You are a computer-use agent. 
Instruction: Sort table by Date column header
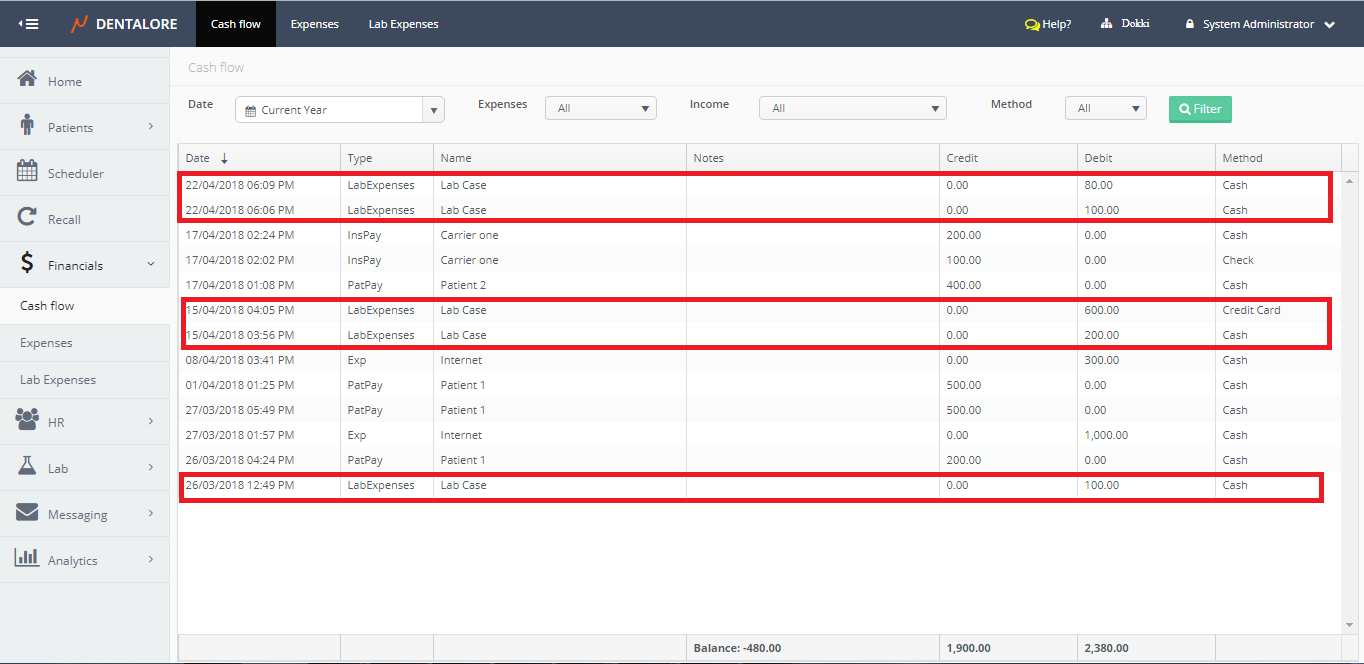click(x=206, y=158)
